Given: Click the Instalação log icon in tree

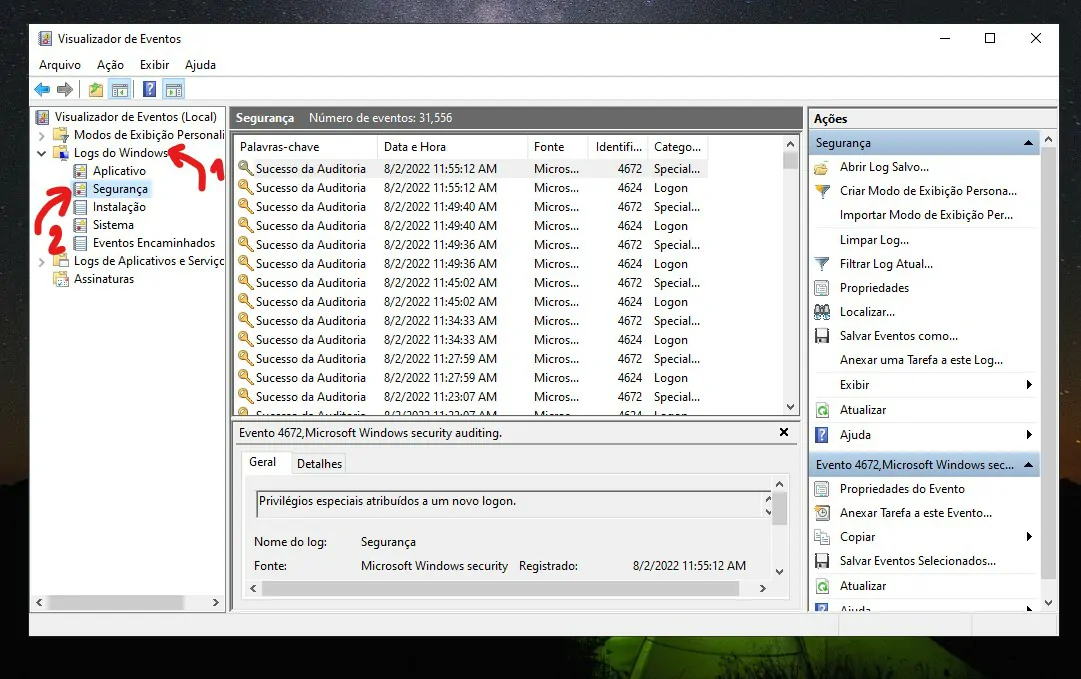Looking at the screenshot, I should 81,207.
